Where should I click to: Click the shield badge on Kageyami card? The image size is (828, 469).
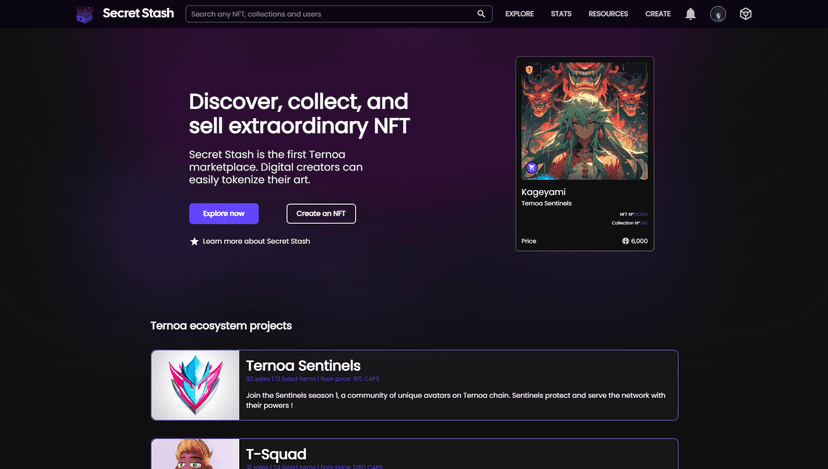(x=529, y=69)
